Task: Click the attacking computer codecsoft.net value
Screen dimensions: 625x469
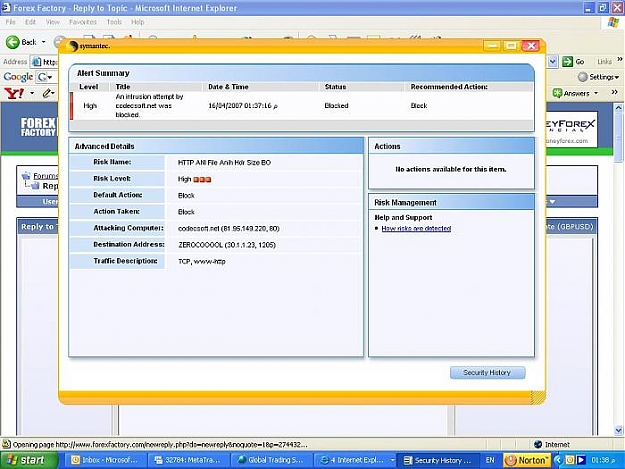Action: pyautogui.click(x=228, y=229)
